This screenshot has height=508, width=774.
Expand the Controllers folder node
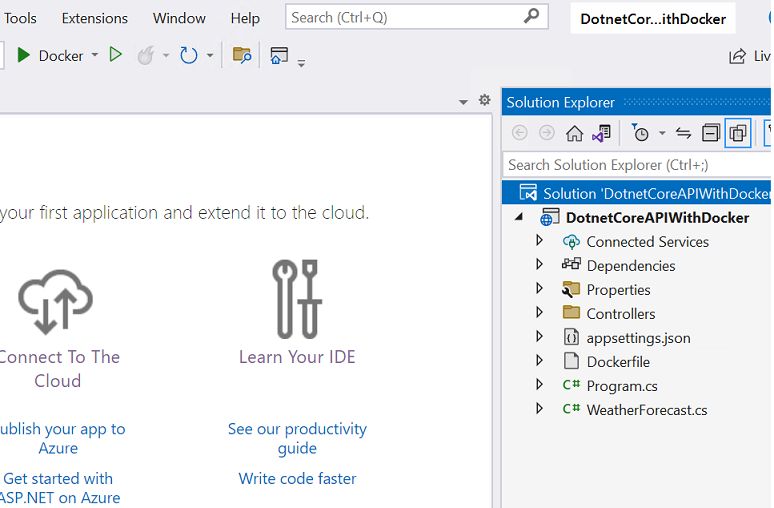tap(540, 313)
